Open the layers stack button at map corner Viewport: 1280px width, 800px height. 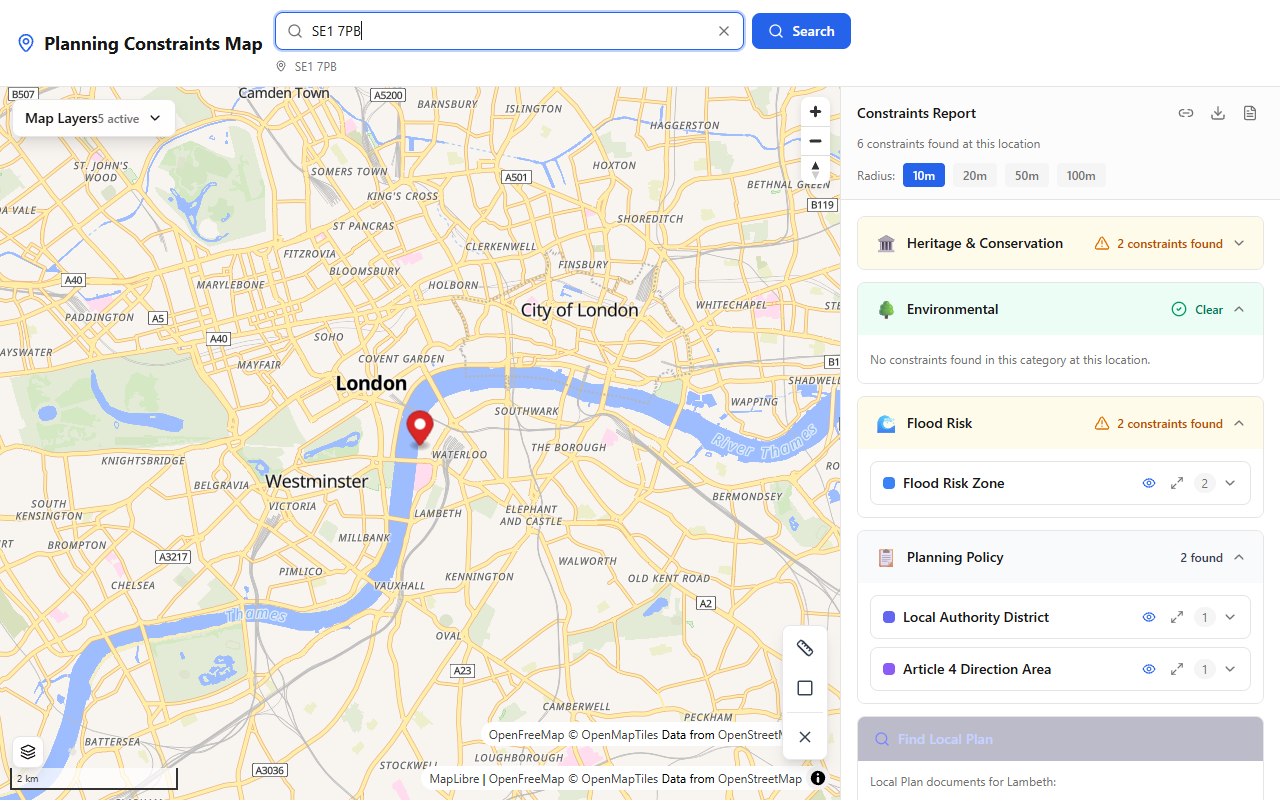pyautogui.click(x=28, y=751)
